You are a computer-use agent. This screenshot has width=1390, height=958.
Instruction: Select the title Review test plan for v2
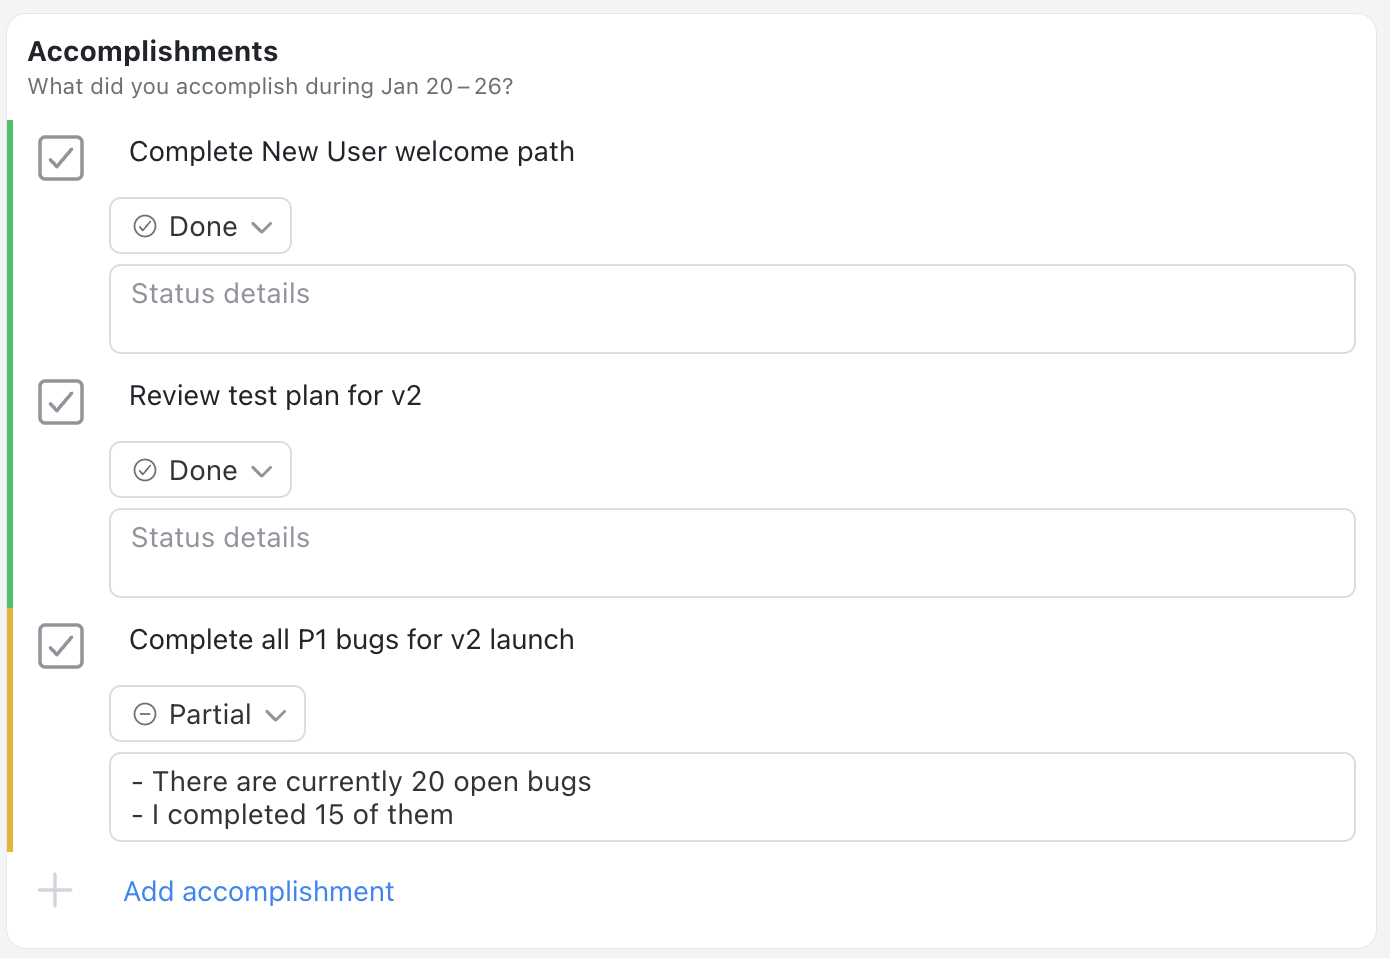pos(276,396)
